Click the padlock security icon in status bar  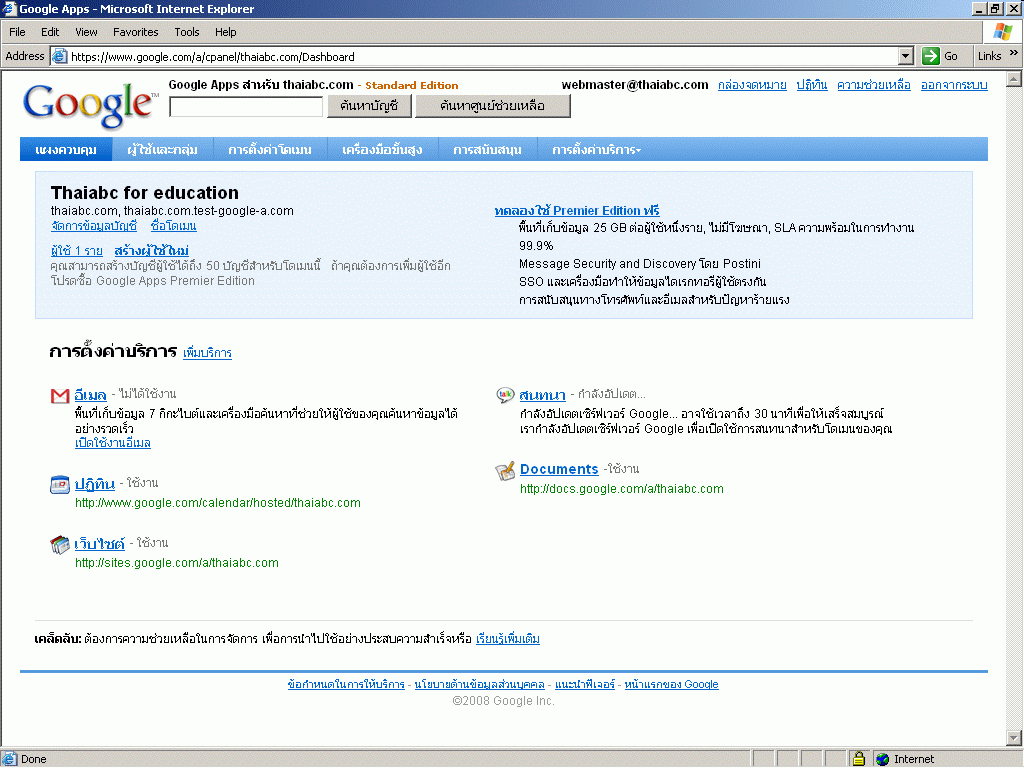(858, 759)
